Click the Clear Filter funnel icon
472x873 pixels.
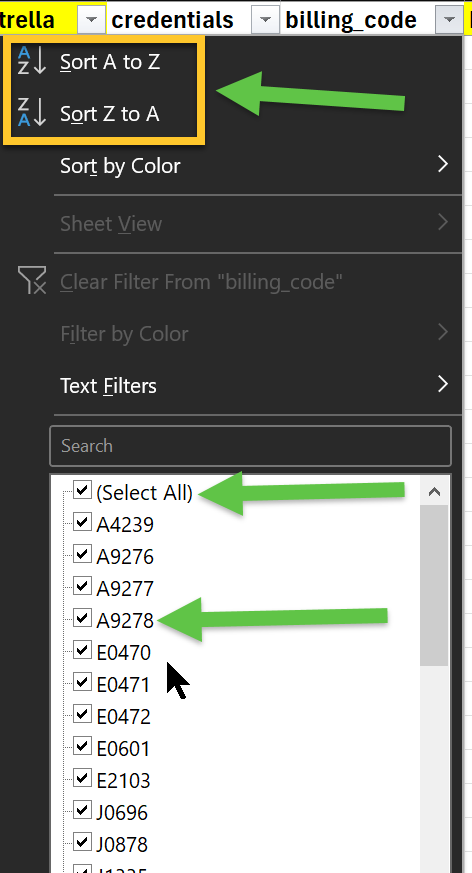click(x=31, y=280)
